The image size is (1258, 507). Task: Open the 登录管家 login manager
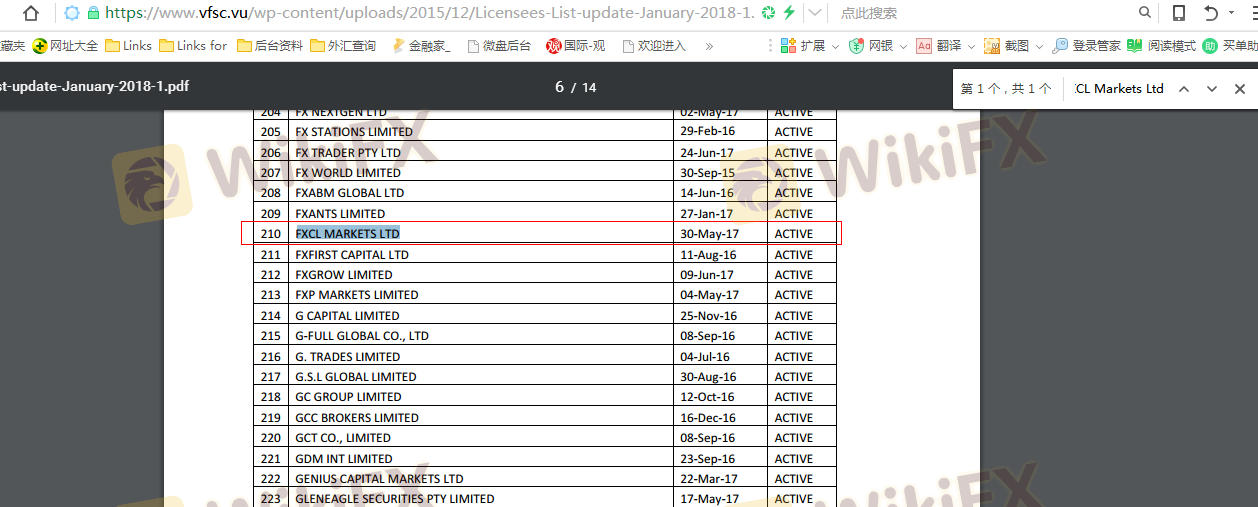[1086, 46]
